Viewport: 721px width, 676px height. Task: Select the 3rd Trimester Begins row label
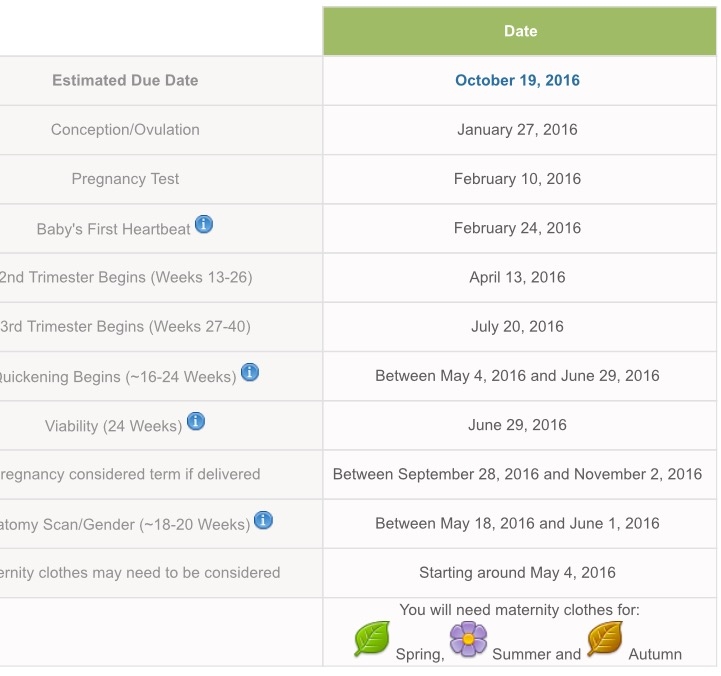point(125,327)
